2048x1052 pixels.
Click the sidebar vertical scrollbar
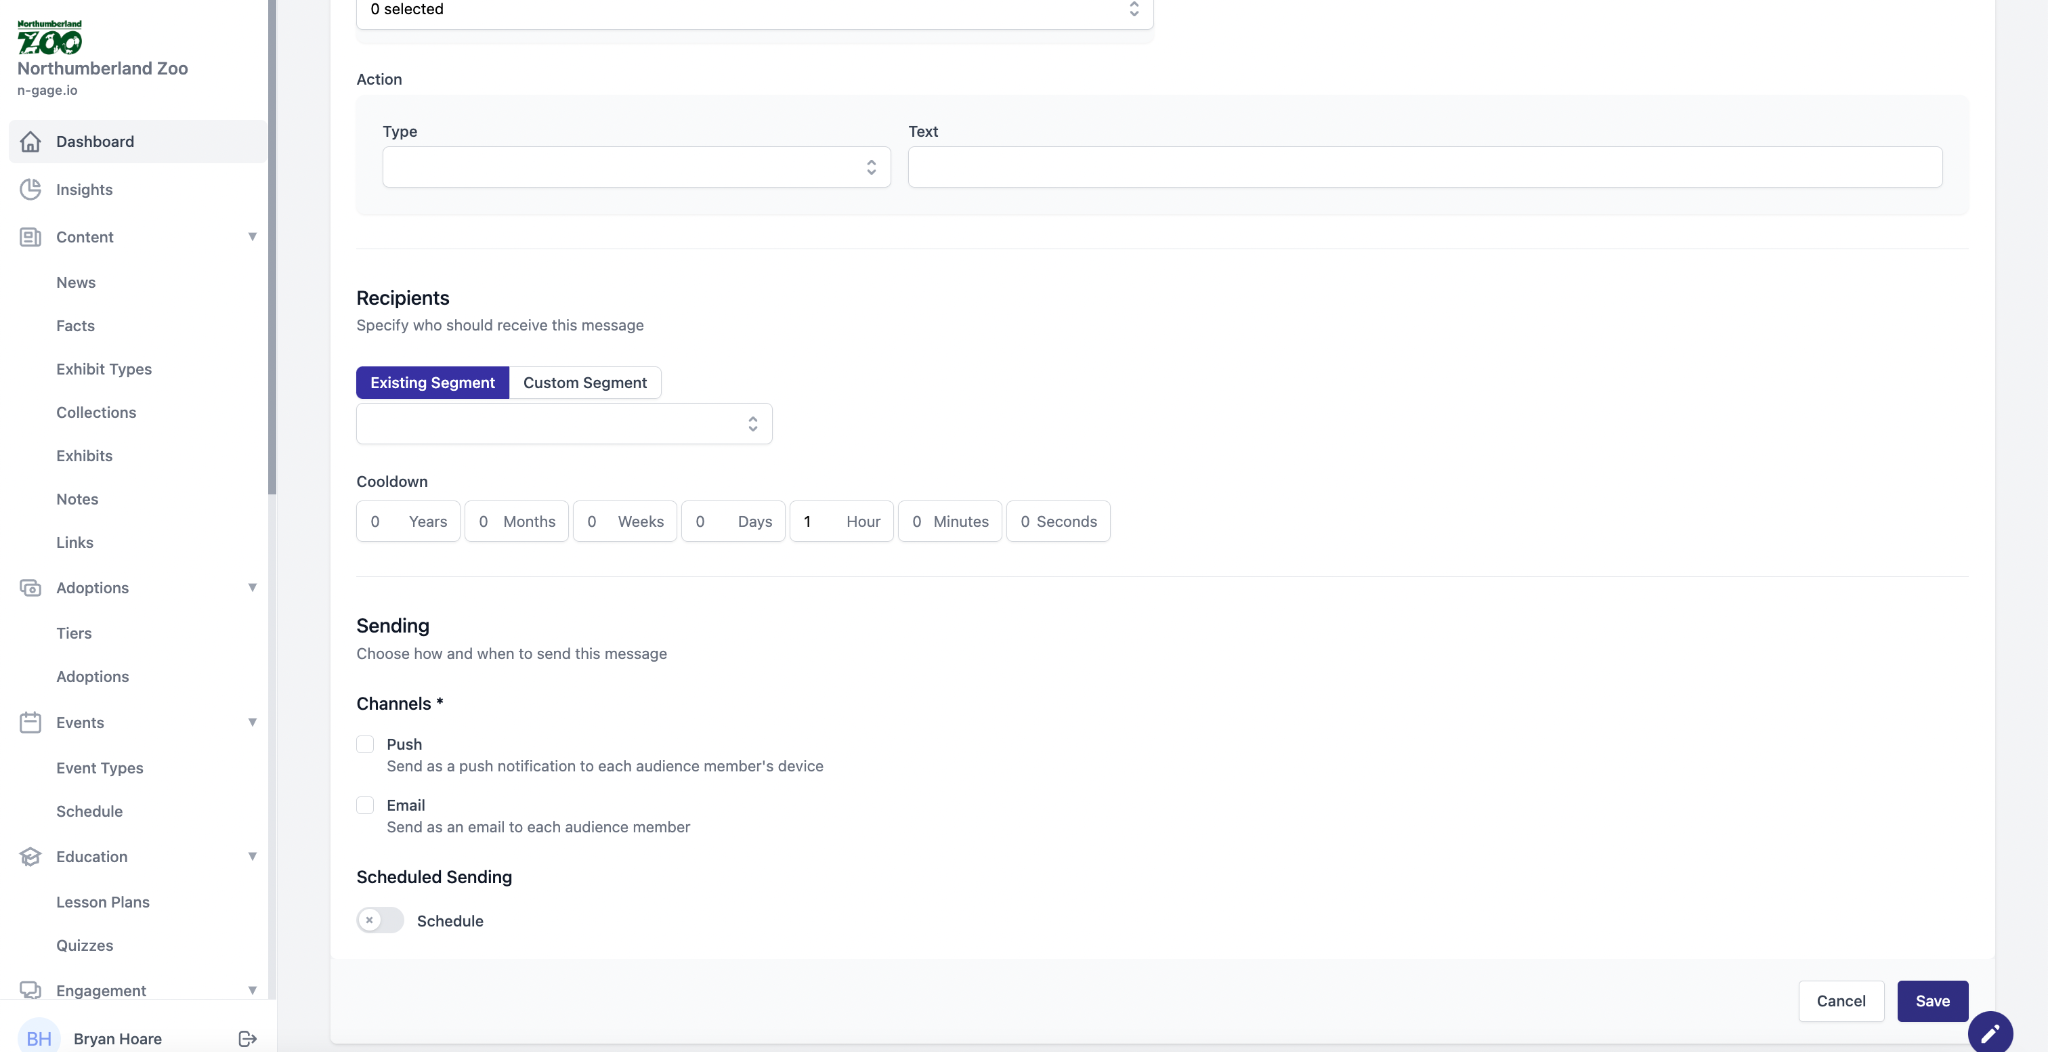click(272, 250)
